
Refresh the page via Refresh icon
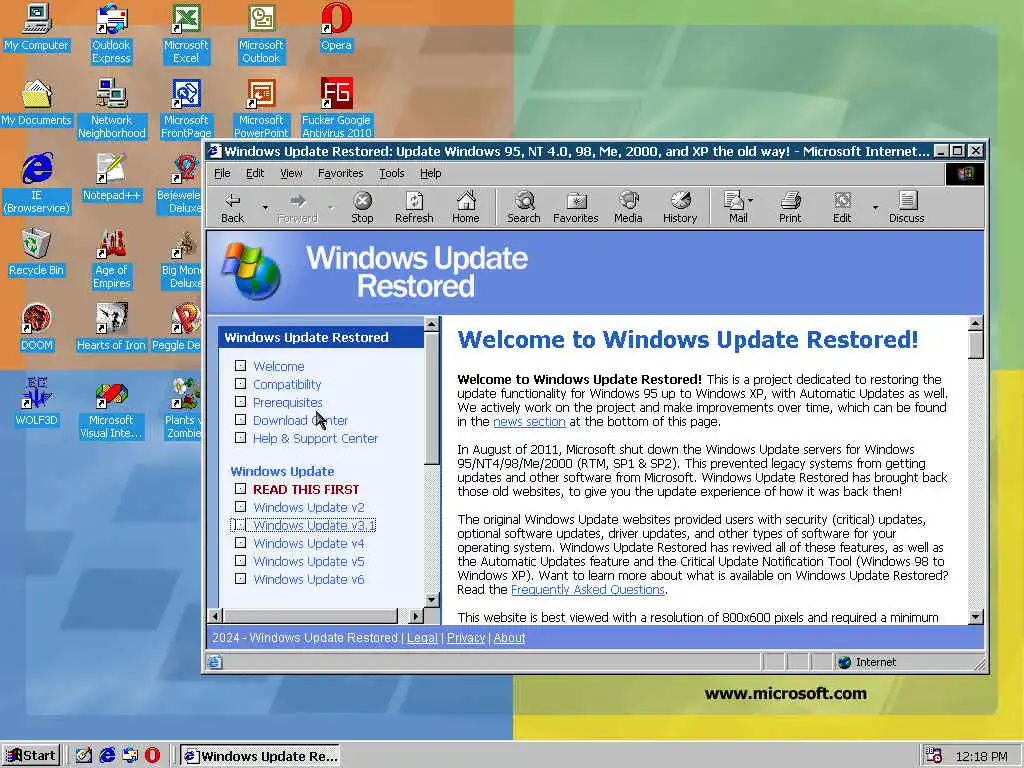point(414,207)
